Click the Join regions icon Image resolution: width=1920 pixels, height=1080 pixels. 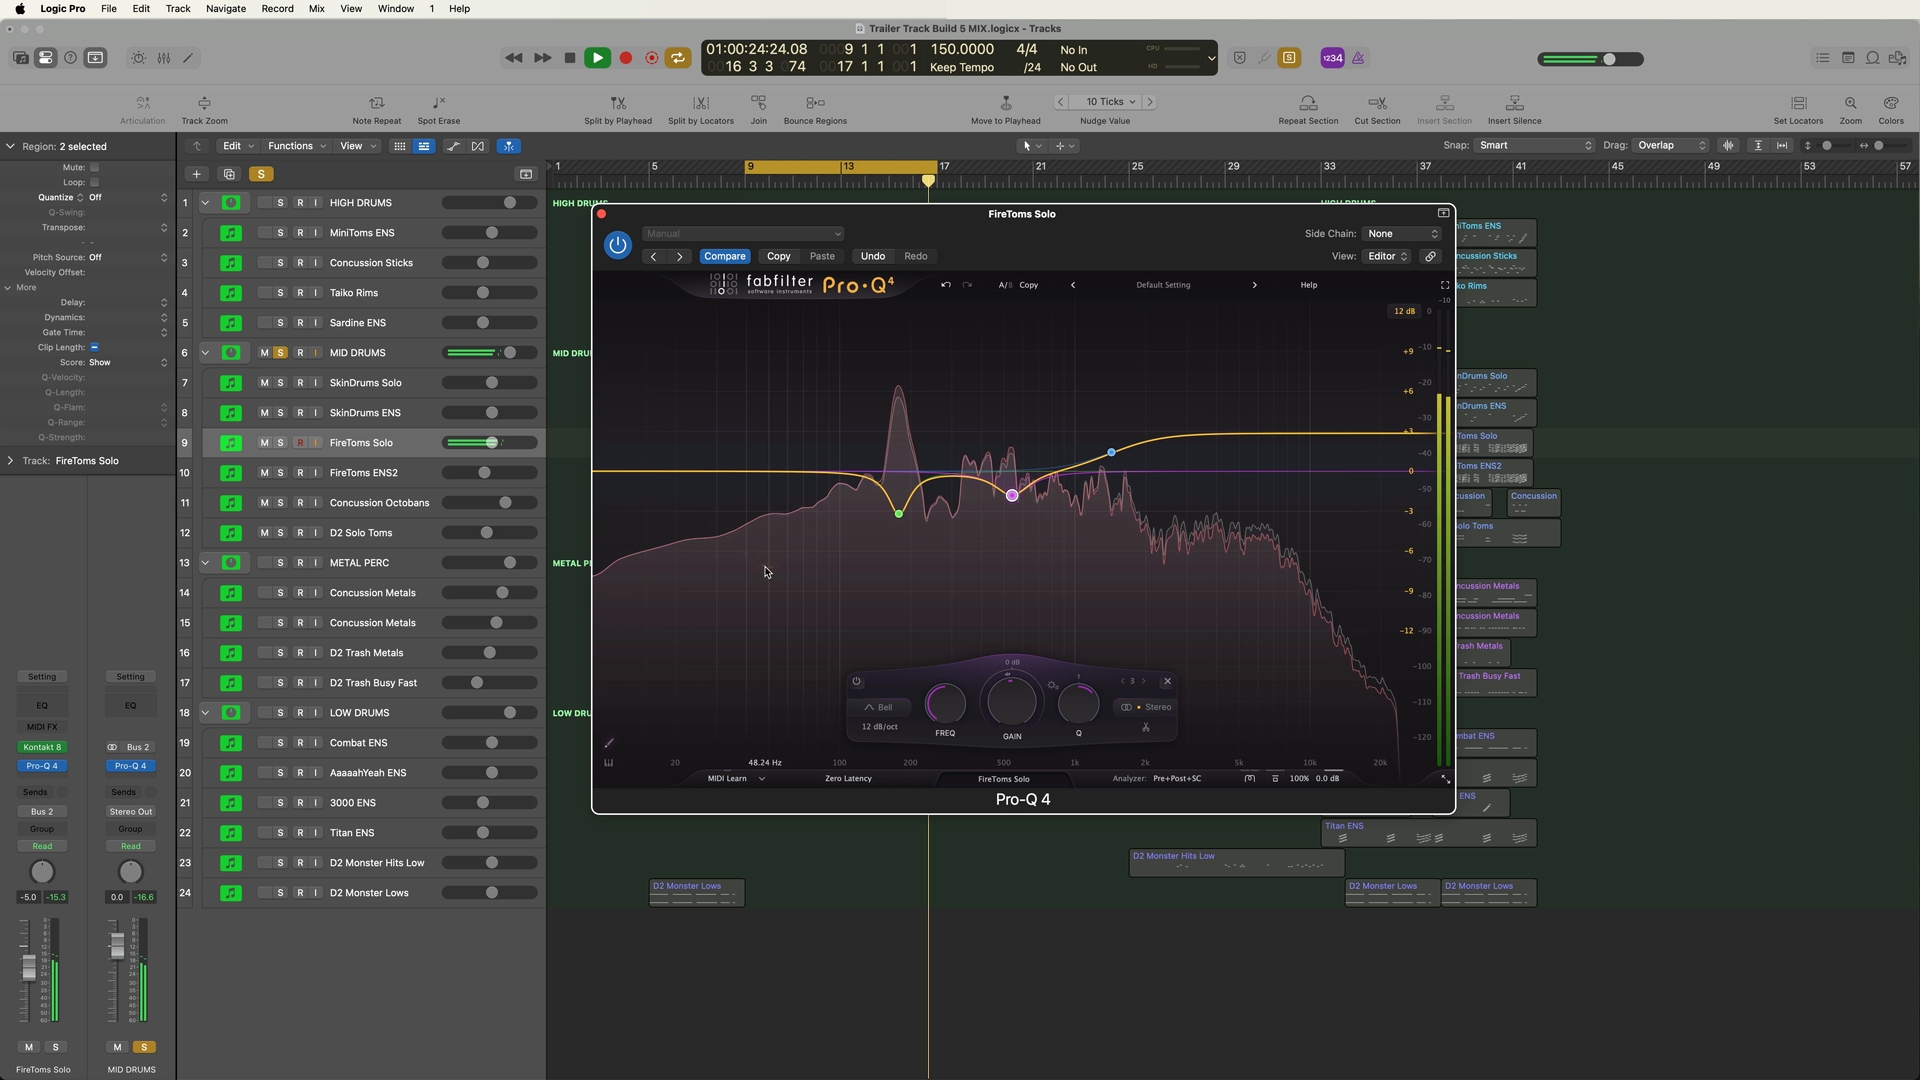coord(759,103)
